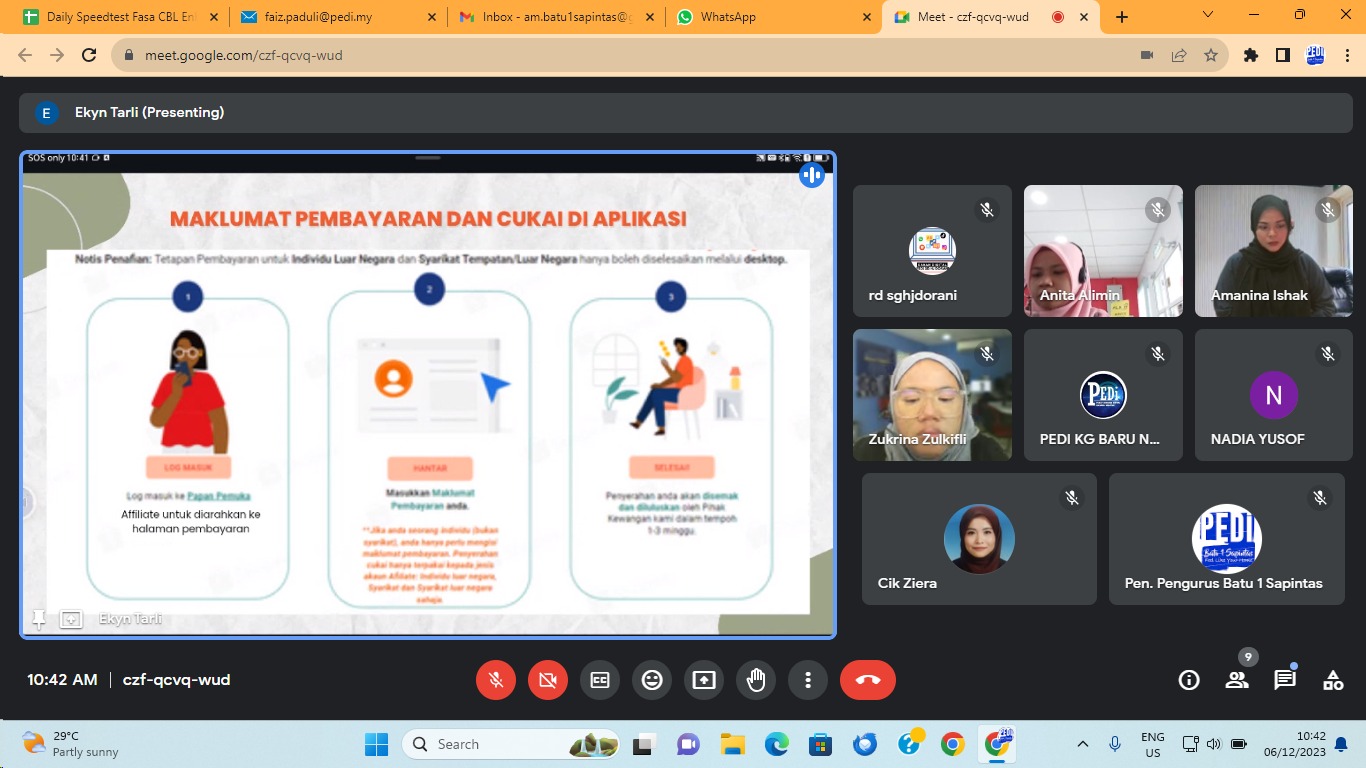Leave the call with red hang-up button

(868, 680)
